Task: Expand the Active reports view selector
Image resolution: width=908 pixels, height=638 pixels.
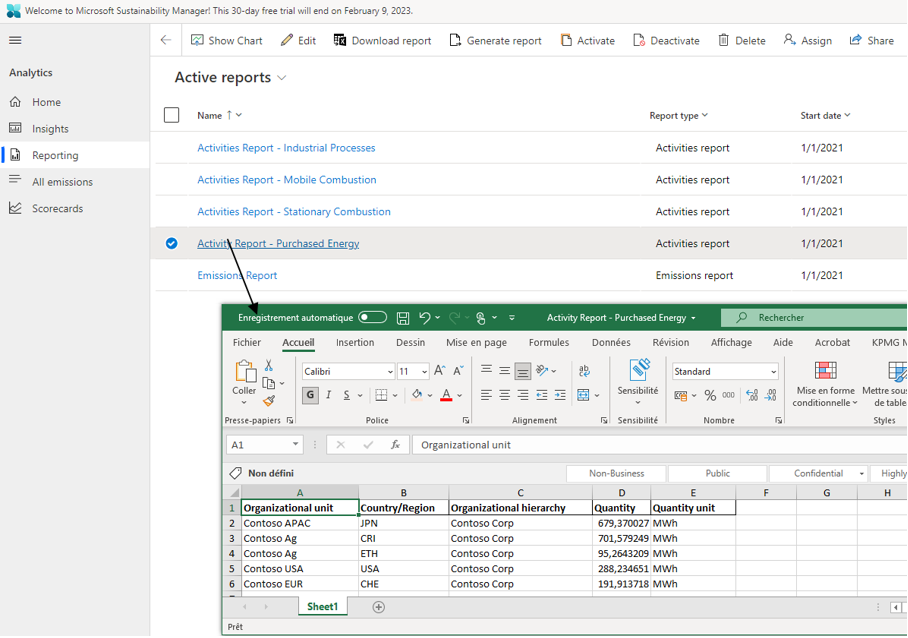Action: point(282,78)
